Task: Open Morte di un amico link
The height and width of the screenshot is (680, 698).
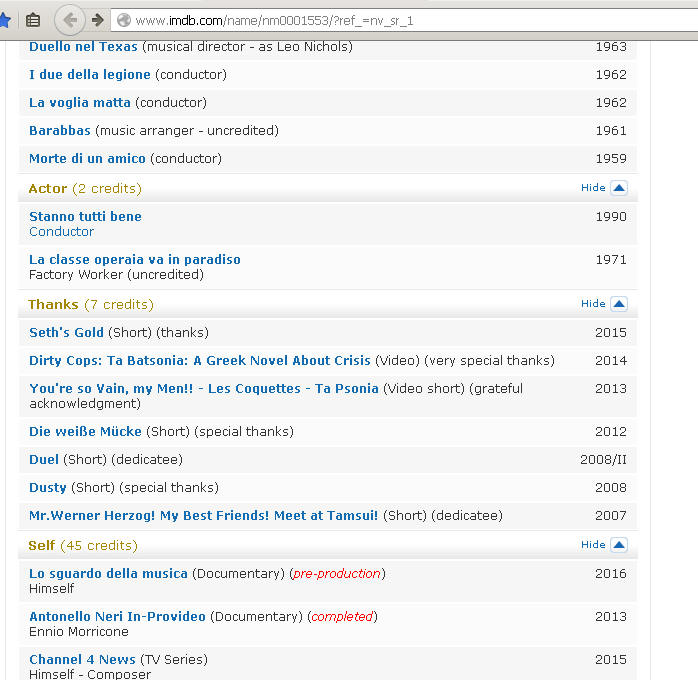Action: coord(87,159)
